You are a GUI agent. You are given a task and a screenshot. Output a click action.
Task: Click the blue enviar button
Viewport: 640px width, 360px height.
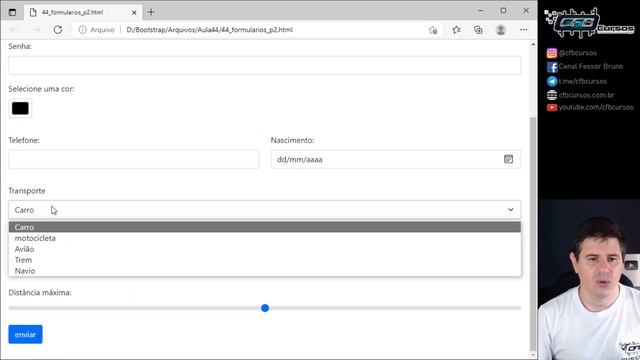25,334
